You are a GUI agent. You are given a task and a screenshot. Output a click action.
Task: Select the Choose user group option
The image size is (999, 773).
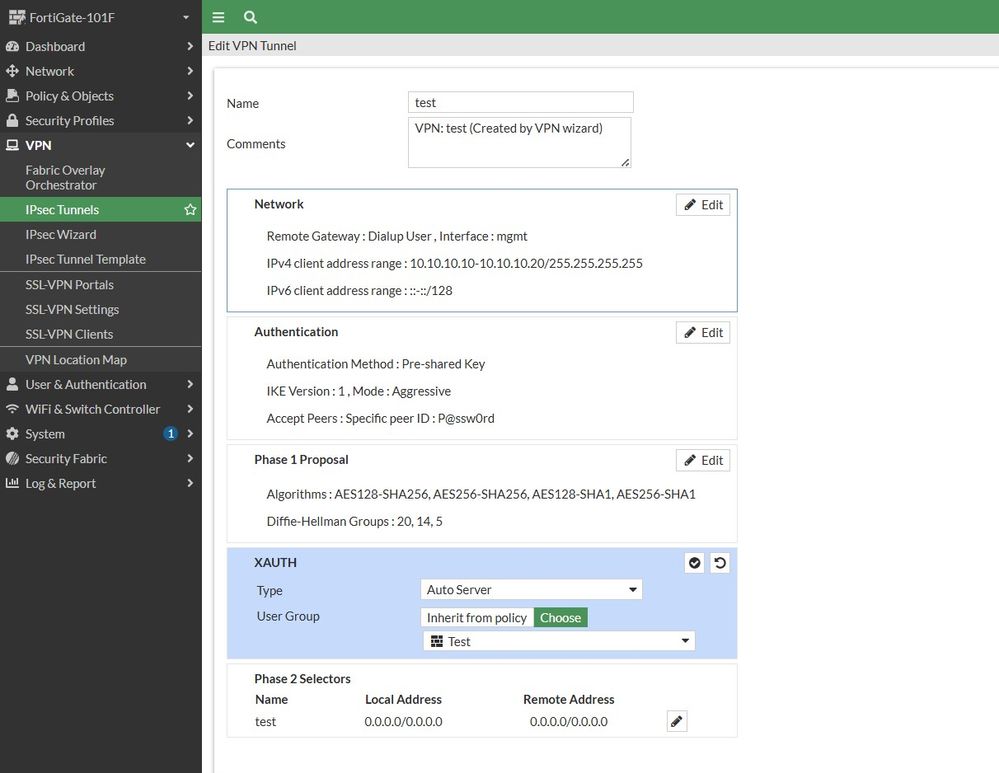(x=560, y=618)
